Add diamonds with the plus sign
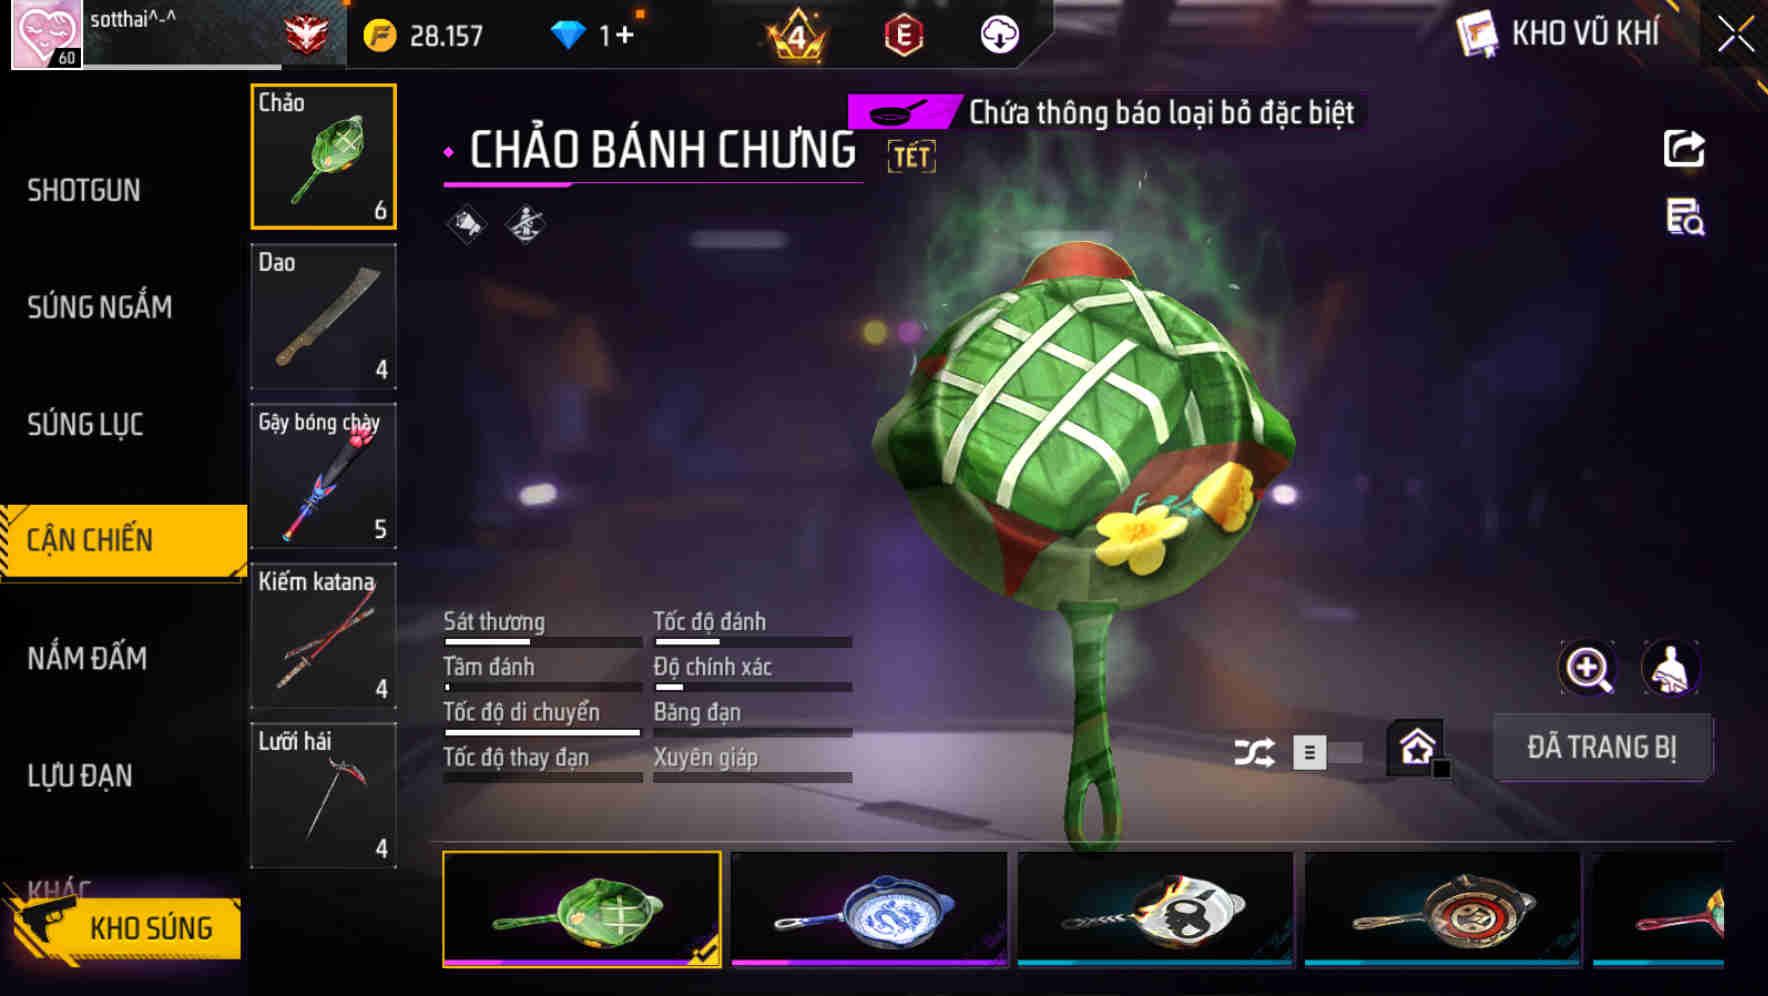 (x=625, y=35)
